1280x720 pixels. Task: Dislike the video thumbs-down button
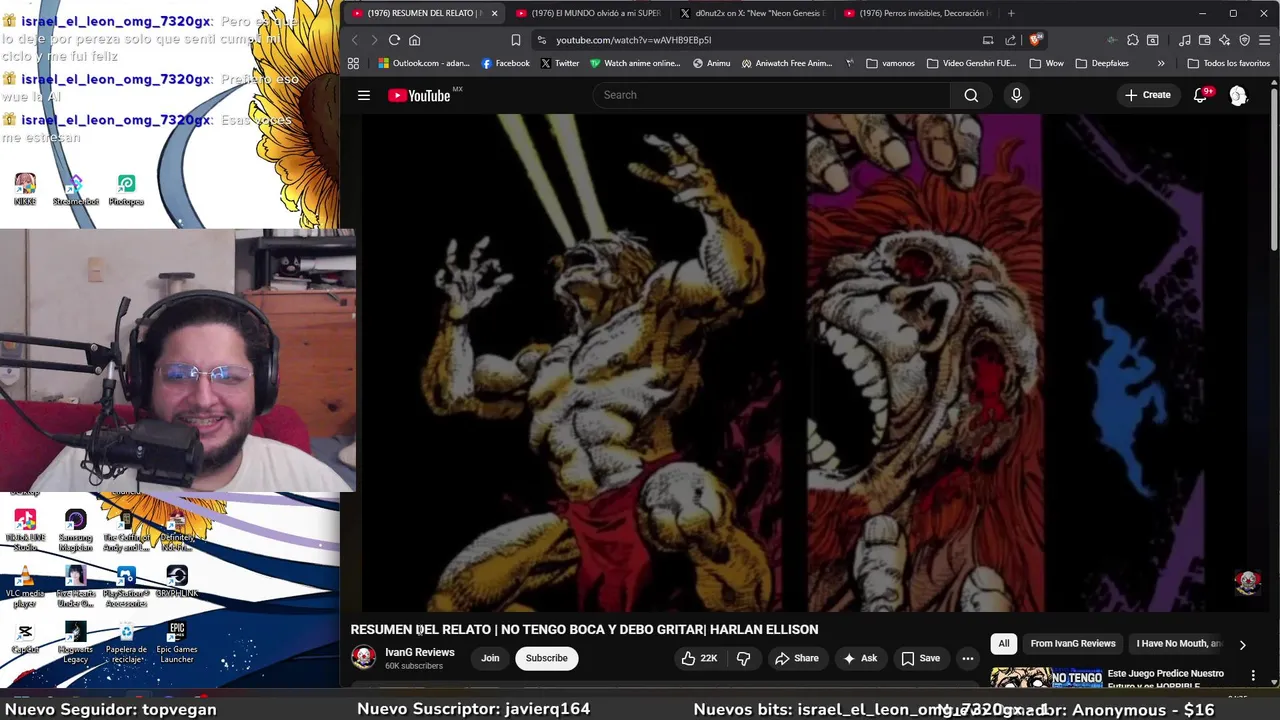tap(743, 658)
